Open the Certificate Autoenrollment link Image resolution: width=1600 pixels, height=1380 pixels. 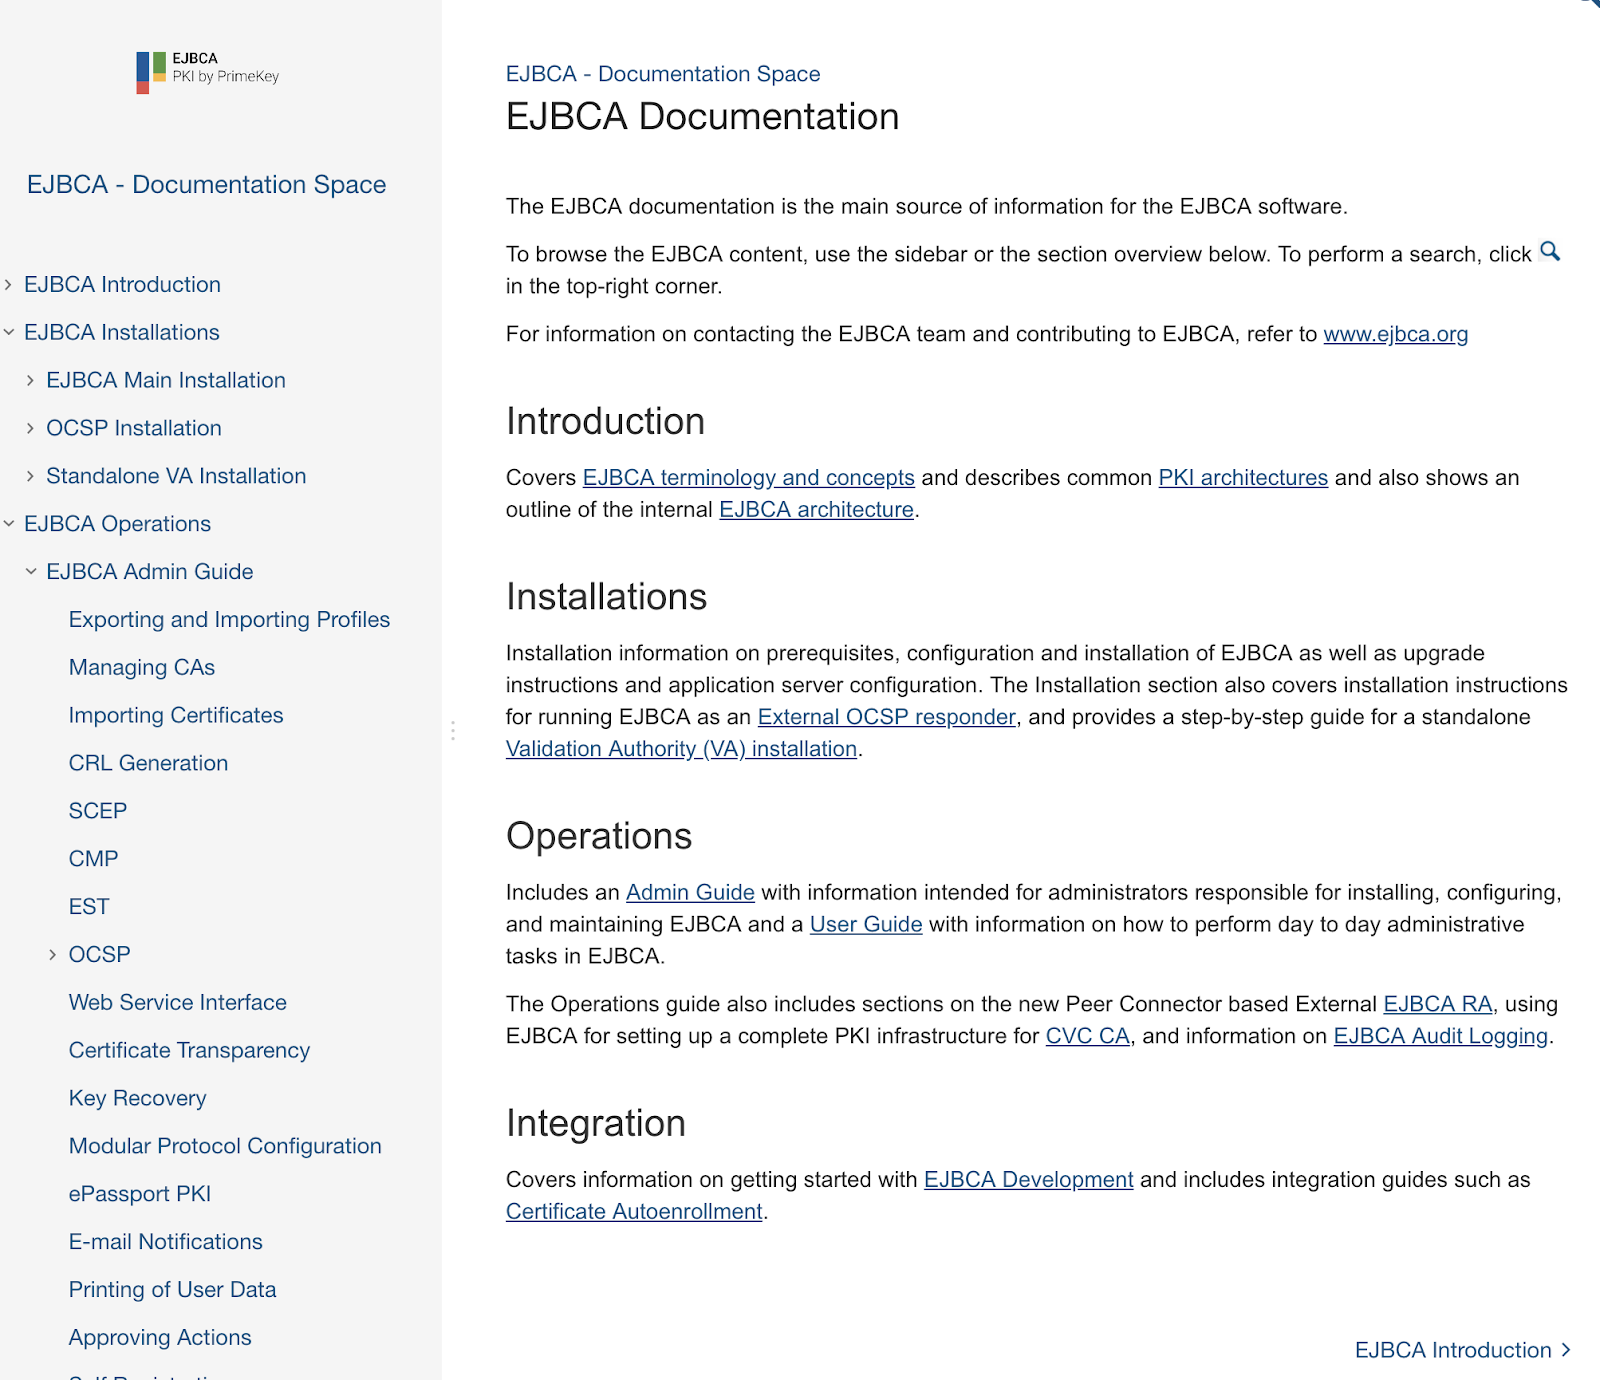633,1211
